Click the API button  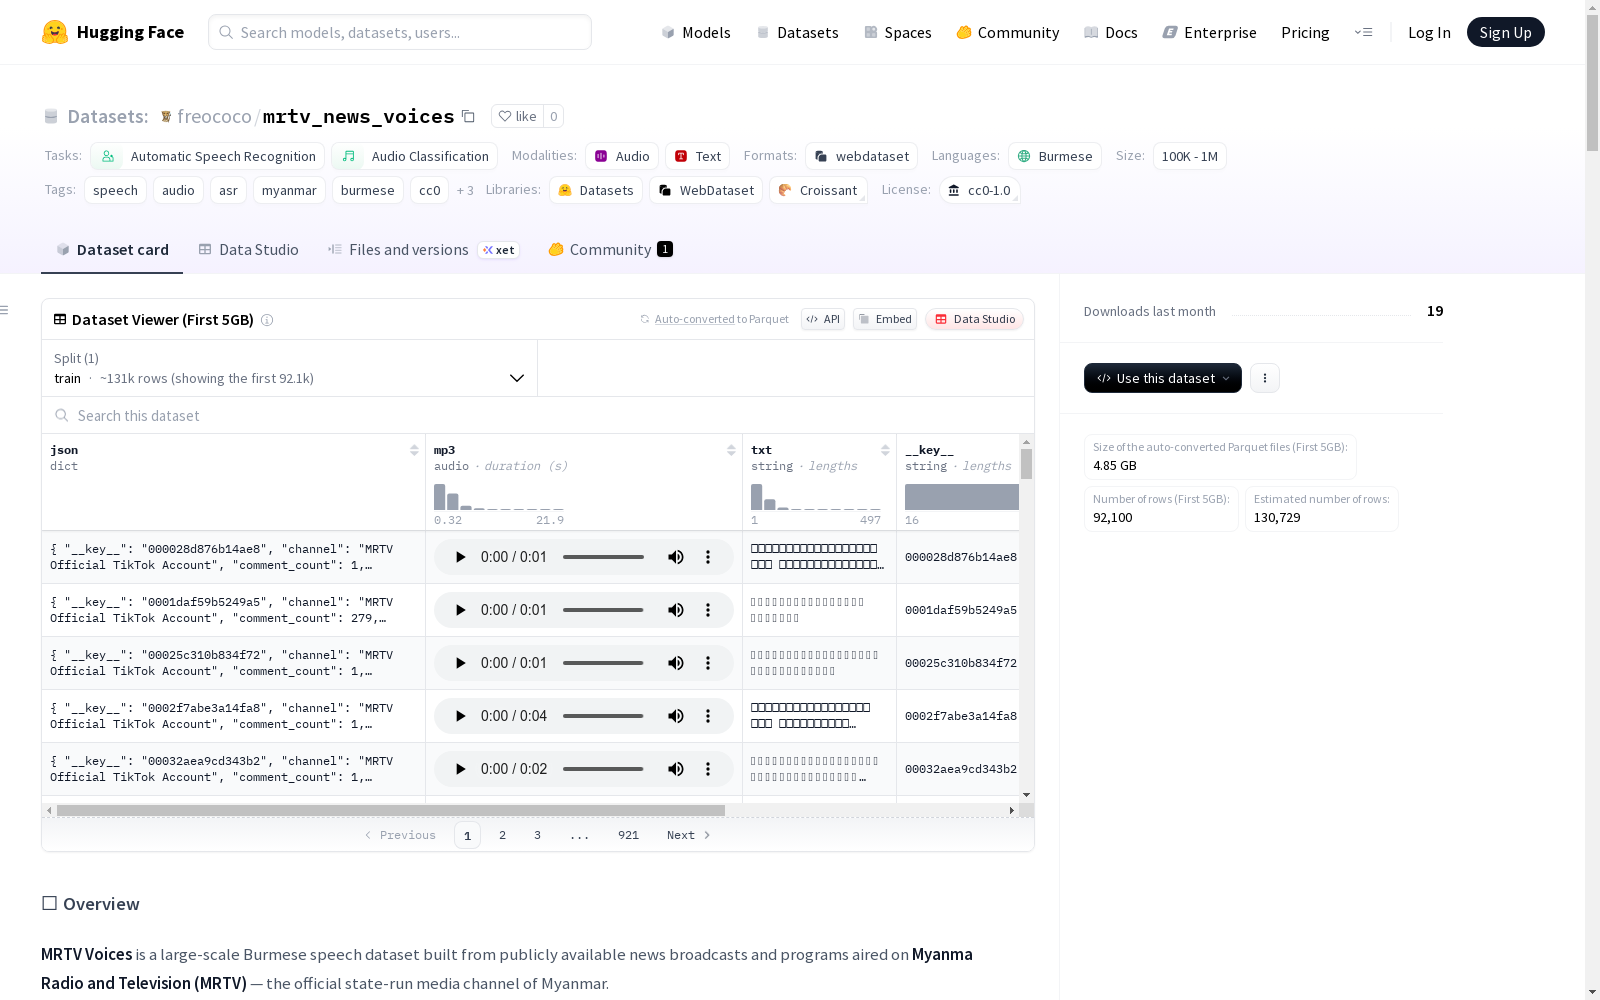click(823, 319)
